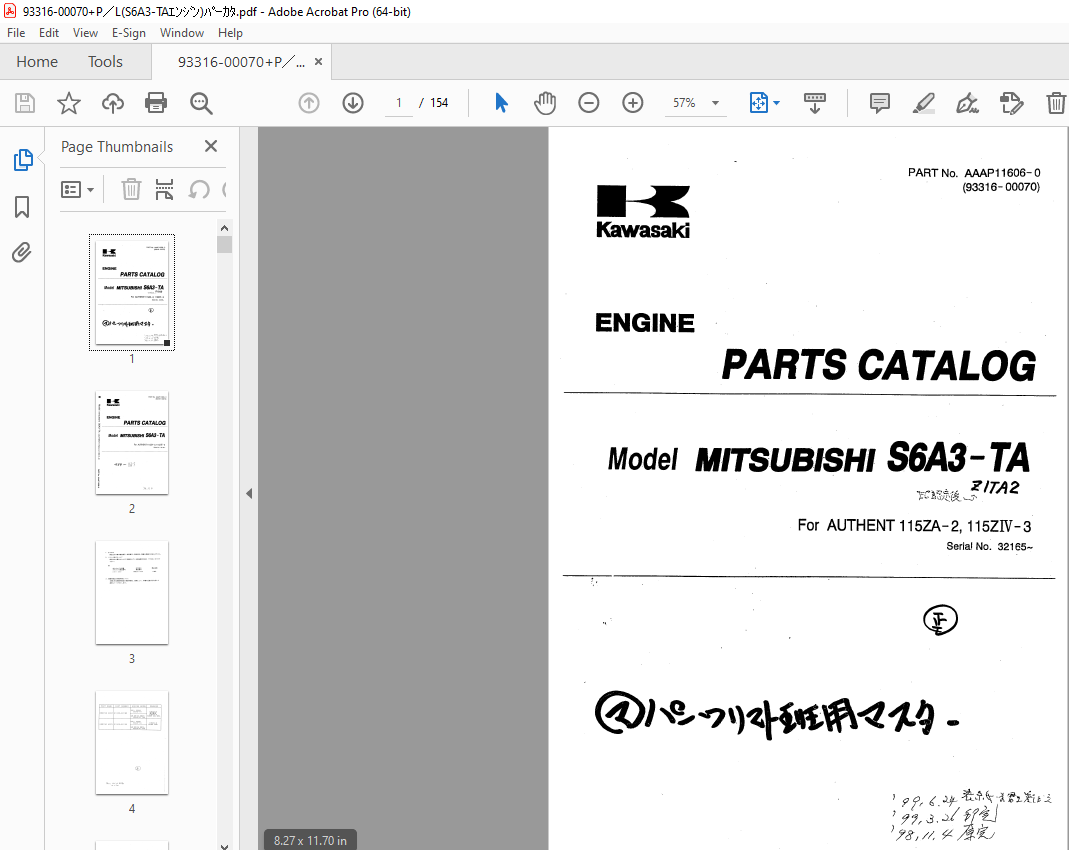The height and width of the screenshot is (850, 1069).
Task: Rotate page counterclockwise in thumbnails panel
Action: pos(198,189)
